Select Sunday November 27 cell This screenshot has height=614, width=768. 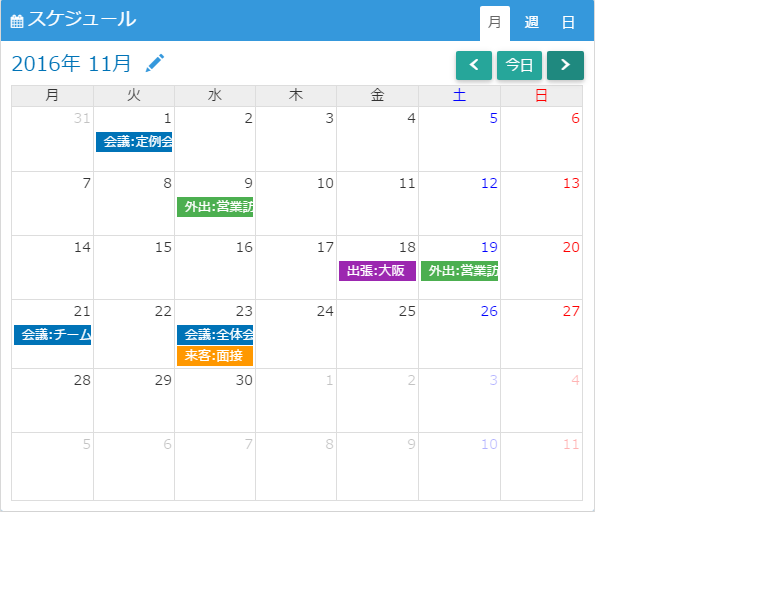[x=541, y=334]
